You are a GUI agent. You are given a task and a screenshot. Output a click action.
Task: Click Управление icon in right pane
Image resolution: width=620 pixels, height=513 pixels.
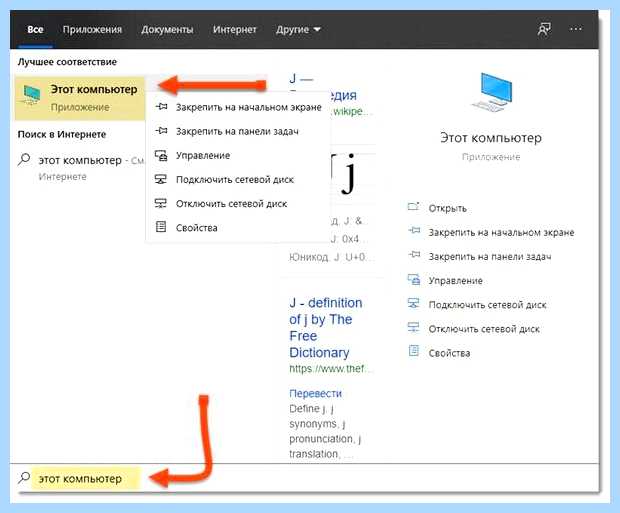414,280
